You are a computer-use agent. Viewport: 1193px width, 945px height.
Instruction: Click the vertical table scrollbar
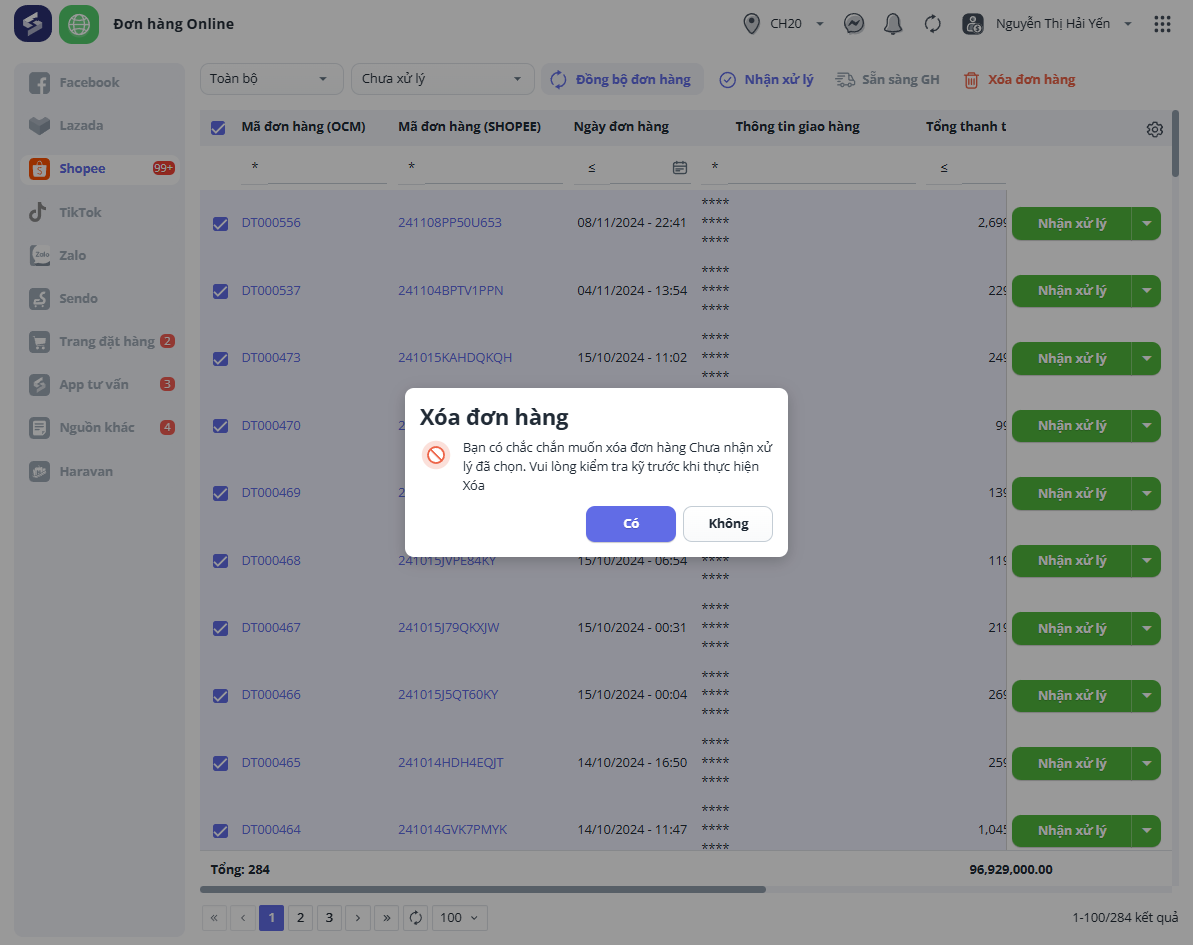pyautogui.click(x=1176, y=143)
